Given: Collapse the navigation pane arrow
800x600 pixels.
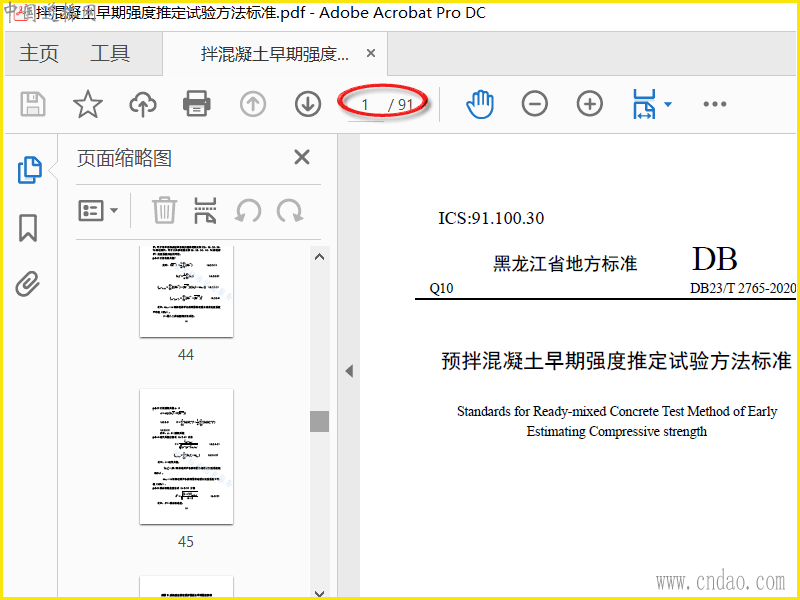Looking at the screenshot, I should click(x=349, y=371).
